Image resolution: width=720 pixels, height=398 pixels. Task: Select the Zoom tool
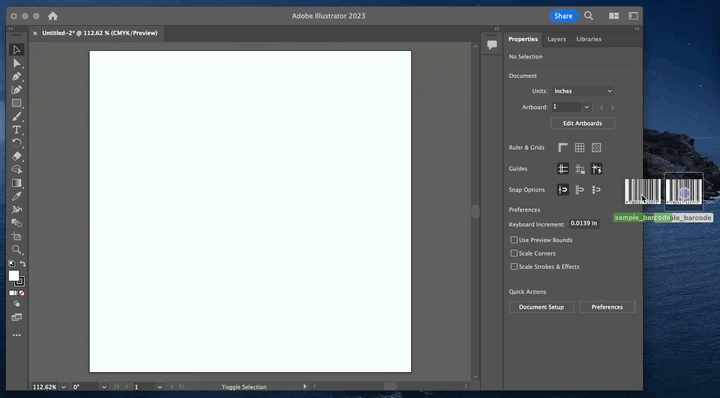17,250
